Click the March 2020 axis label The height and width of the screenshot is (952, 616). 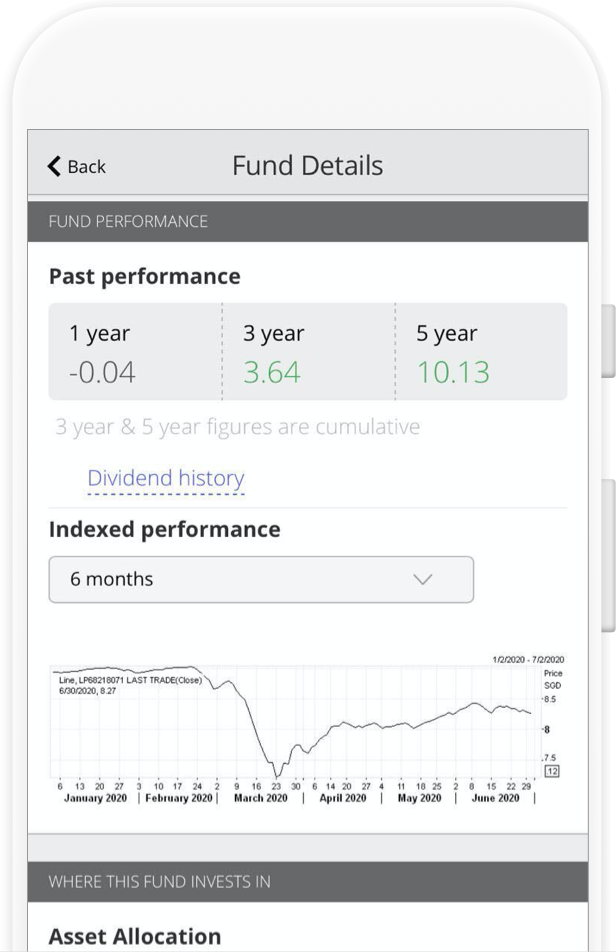point(260,798)
